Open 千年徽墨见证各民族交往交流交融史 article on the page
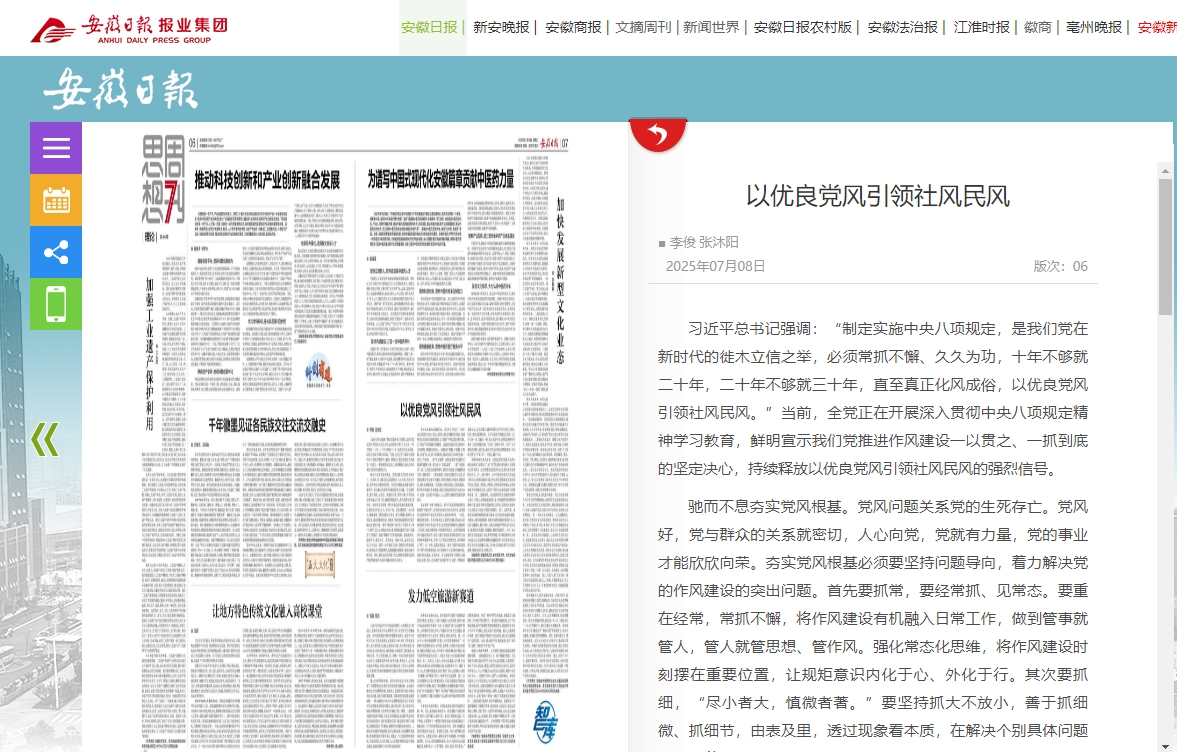Viewport: 1177px width, 752px height. pyautogui.click(x=267, y=425)
